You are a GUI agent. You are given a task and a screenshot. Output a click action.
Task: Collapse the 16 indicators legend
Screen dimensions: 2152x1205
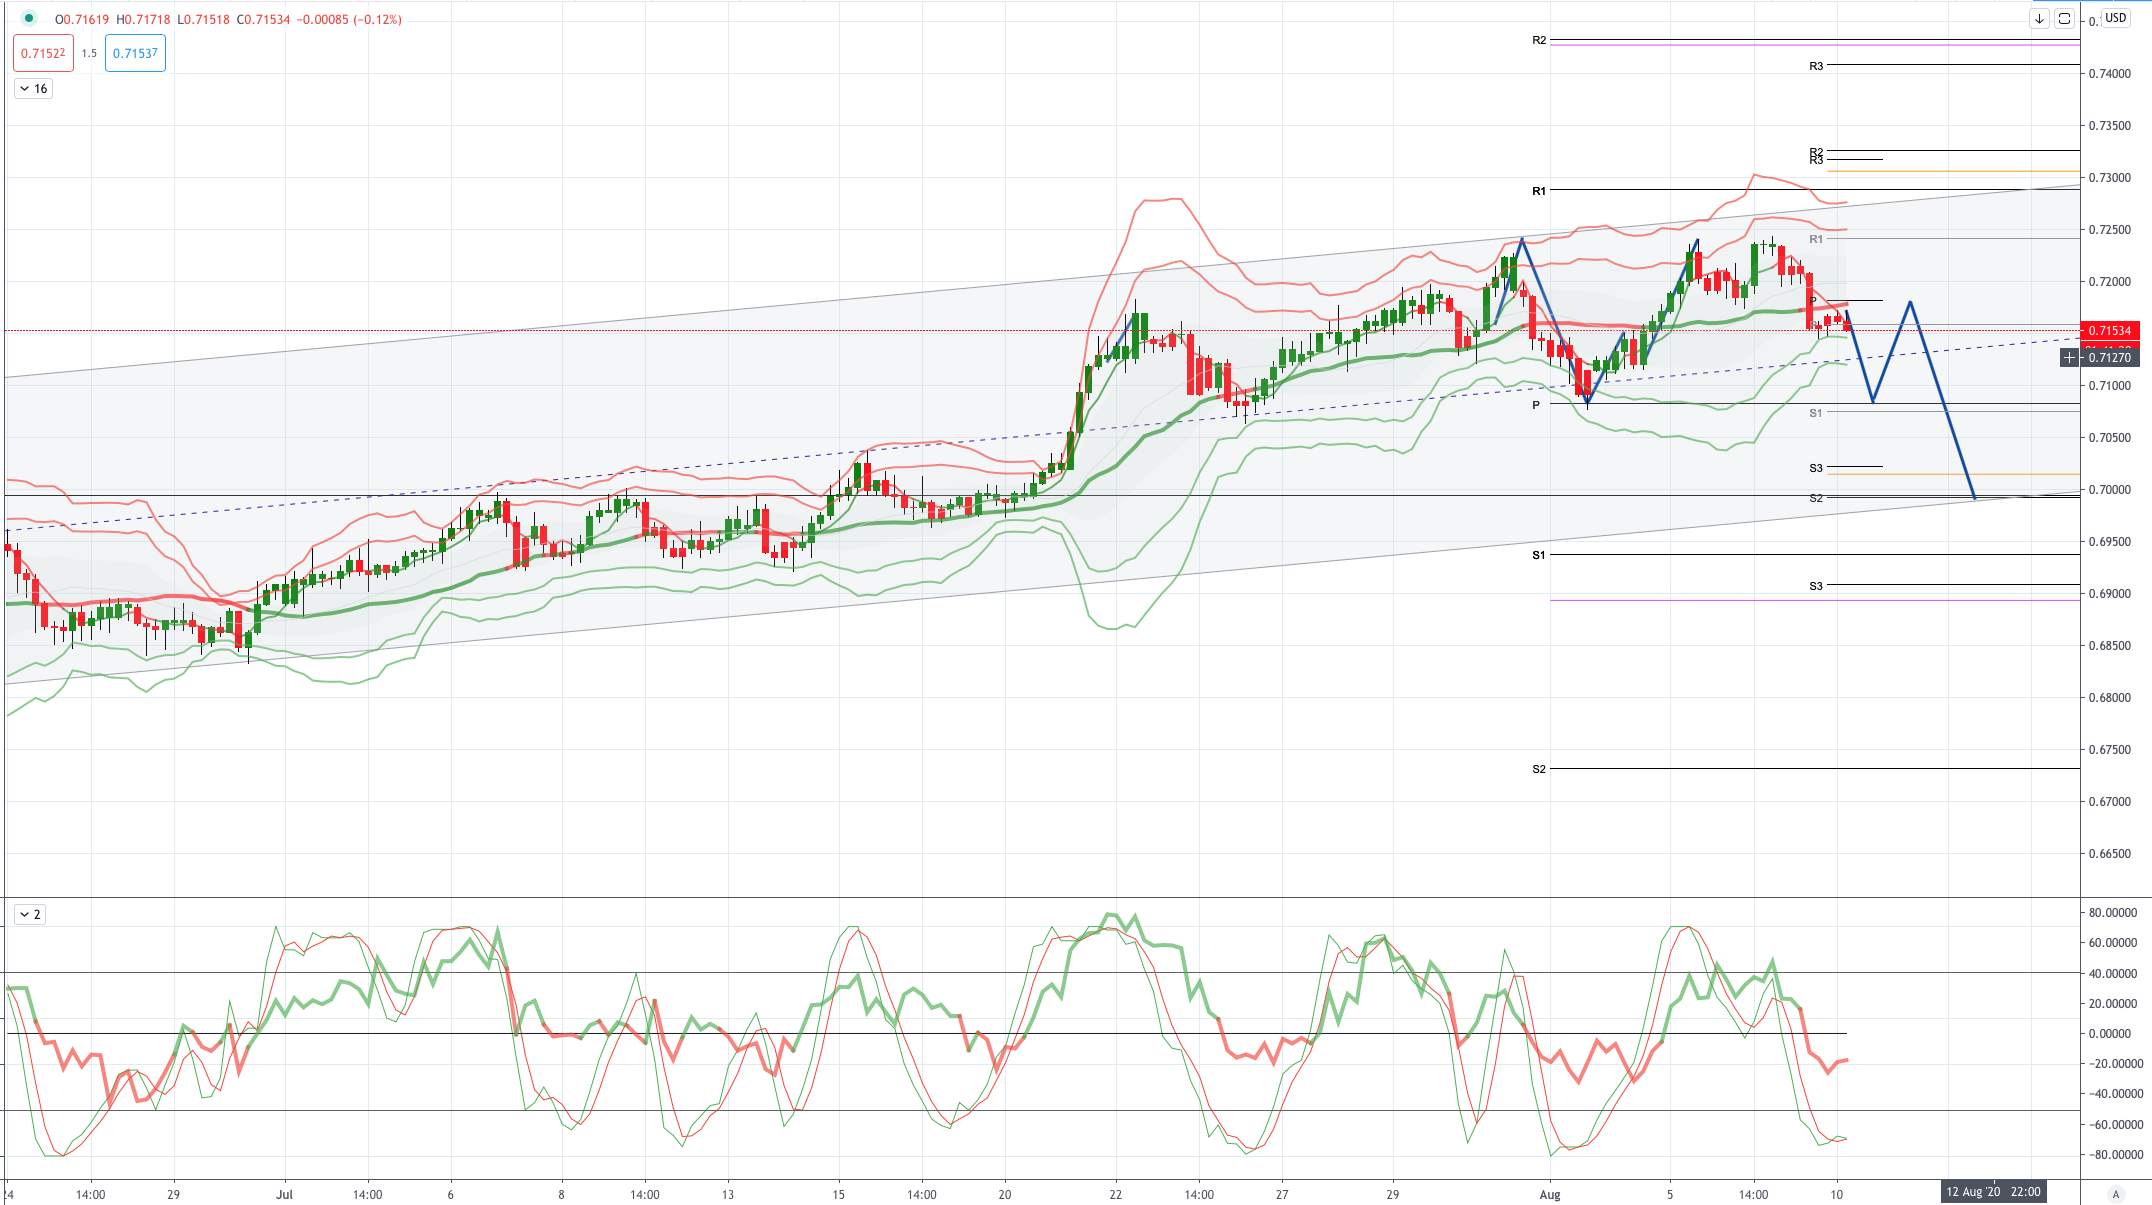pos(33,89)
